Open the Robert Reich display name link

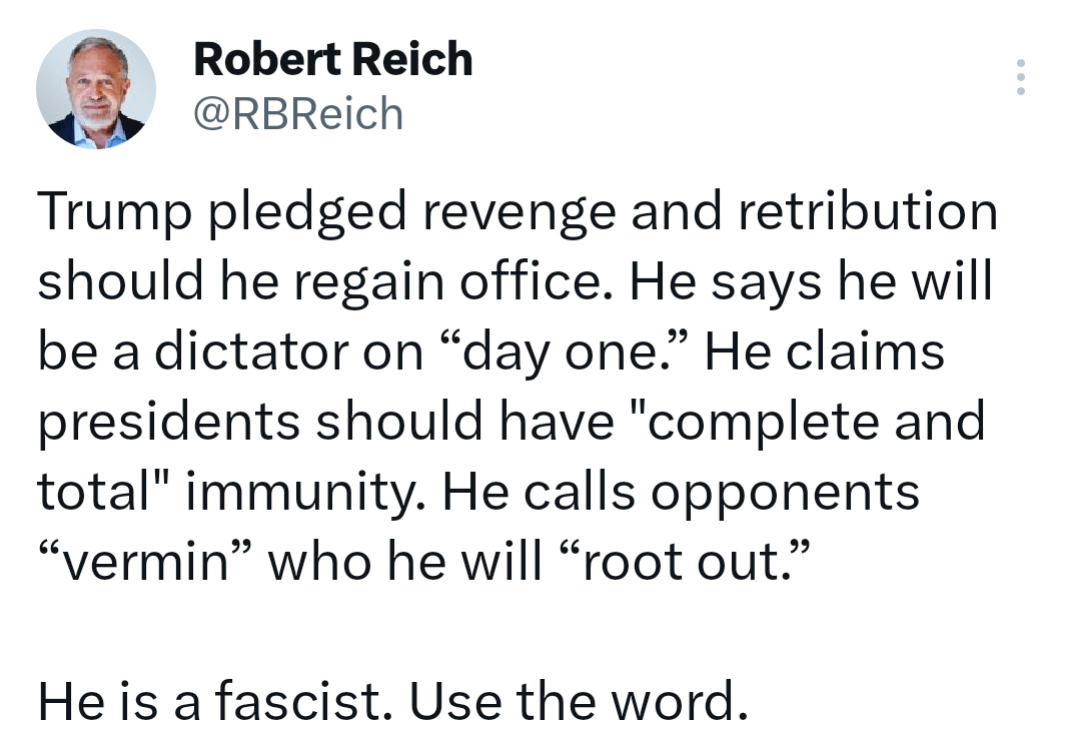[332, 59]
